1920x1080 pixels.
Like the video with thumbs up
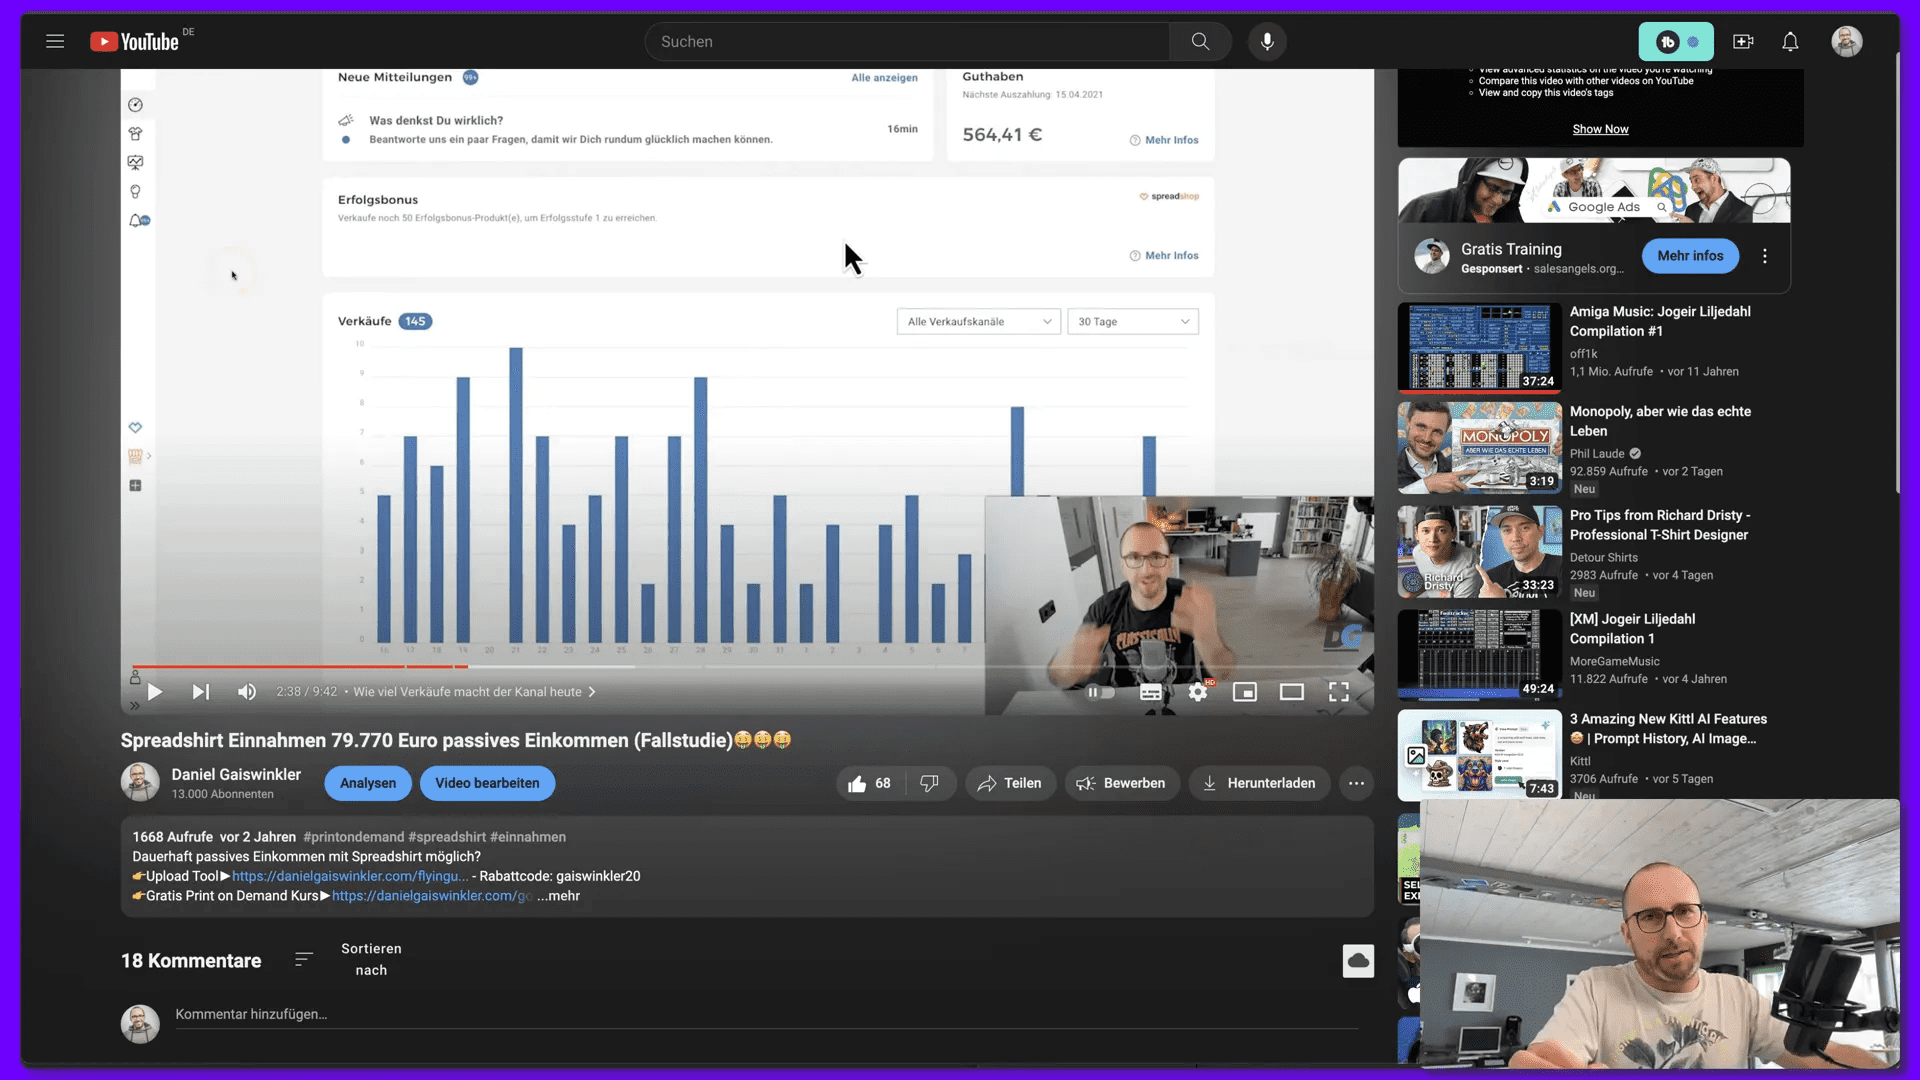pyautogui.click(x=869, y=783)
